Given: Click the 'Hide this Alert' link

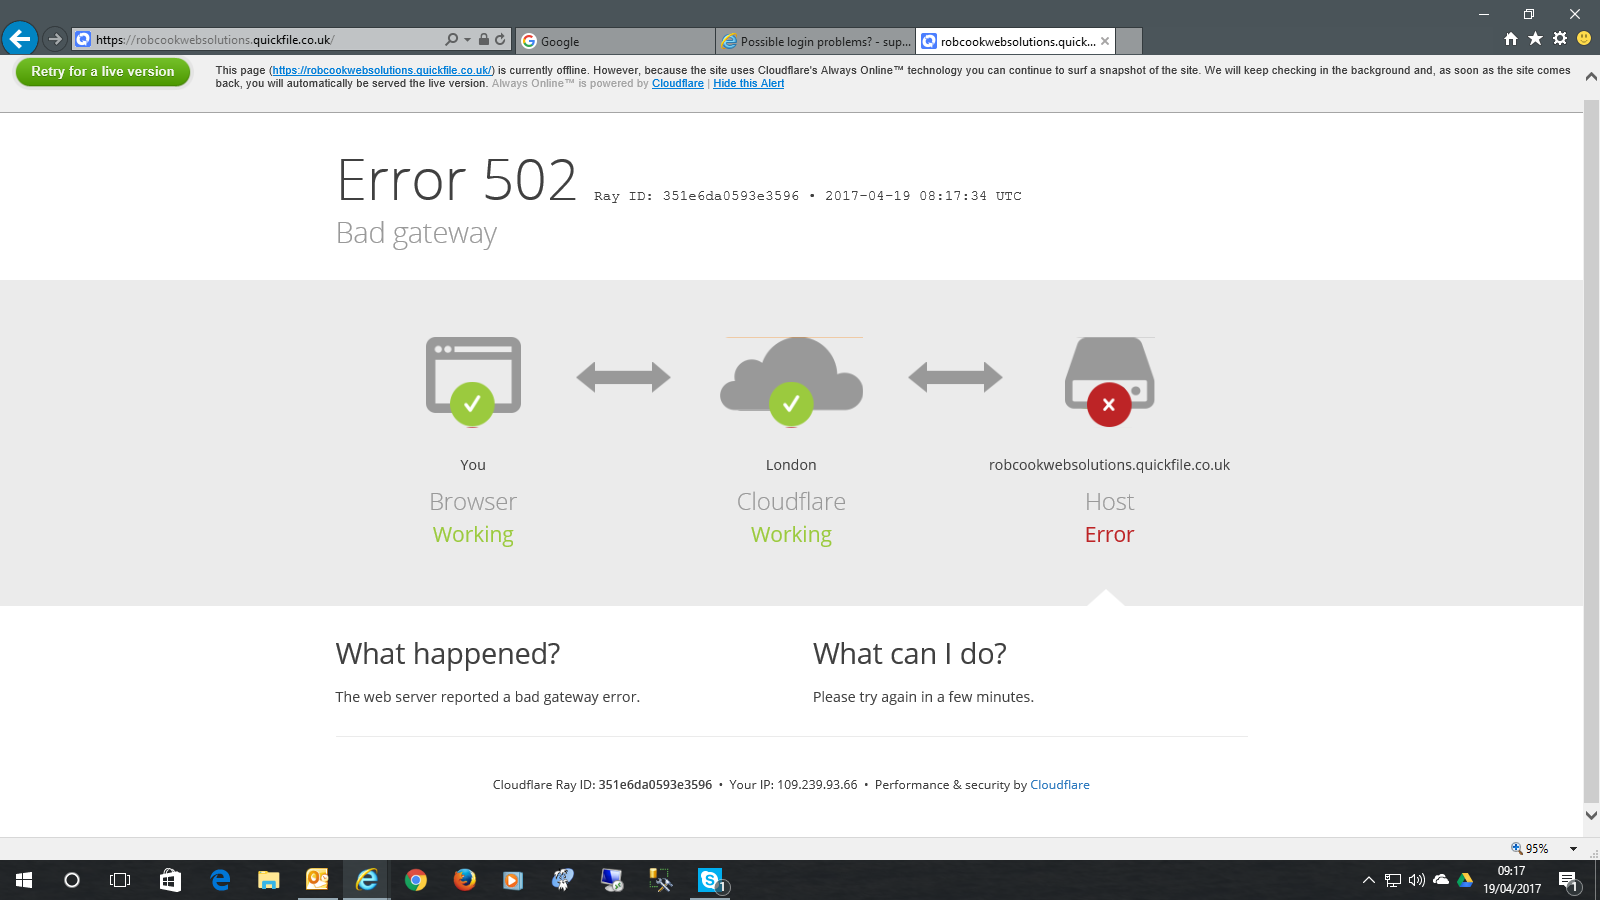Looking at the screenshot, I should (x=748, y=83).
